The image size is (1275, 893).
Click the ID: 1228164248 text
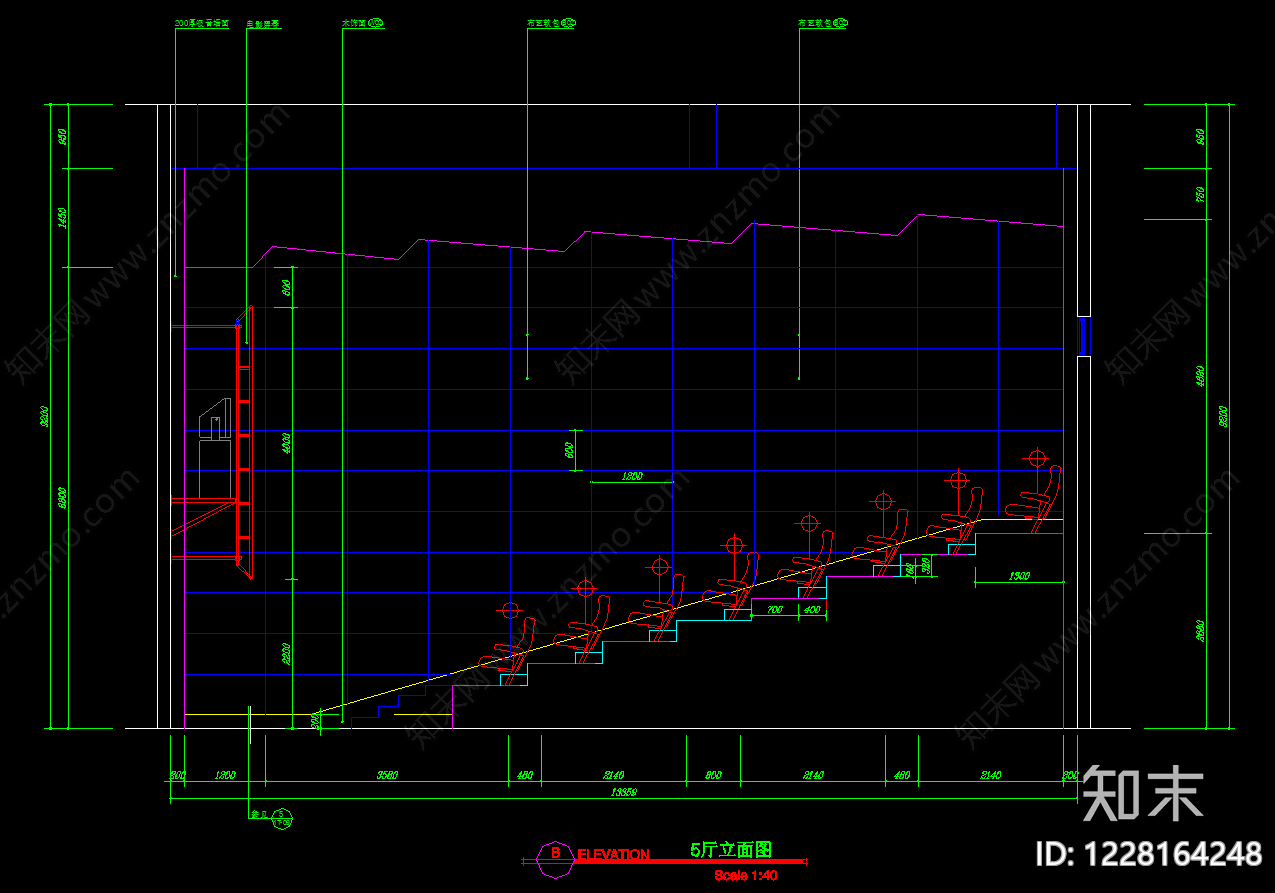pyautogui.click(x=1147, y=853)
